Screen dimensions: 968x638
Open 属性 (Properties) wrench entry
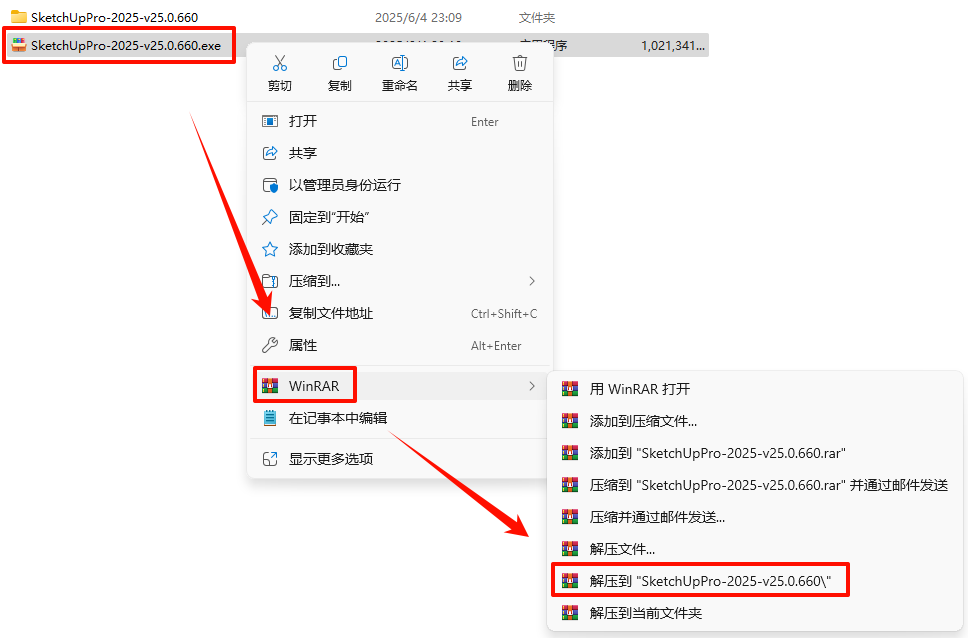399,345
